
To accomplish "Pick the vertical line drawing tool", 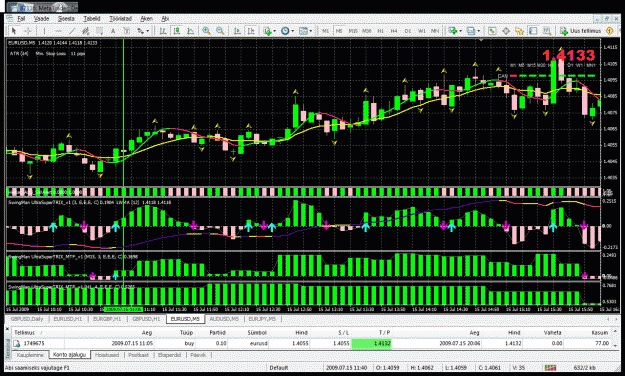I will pos(44,31).
